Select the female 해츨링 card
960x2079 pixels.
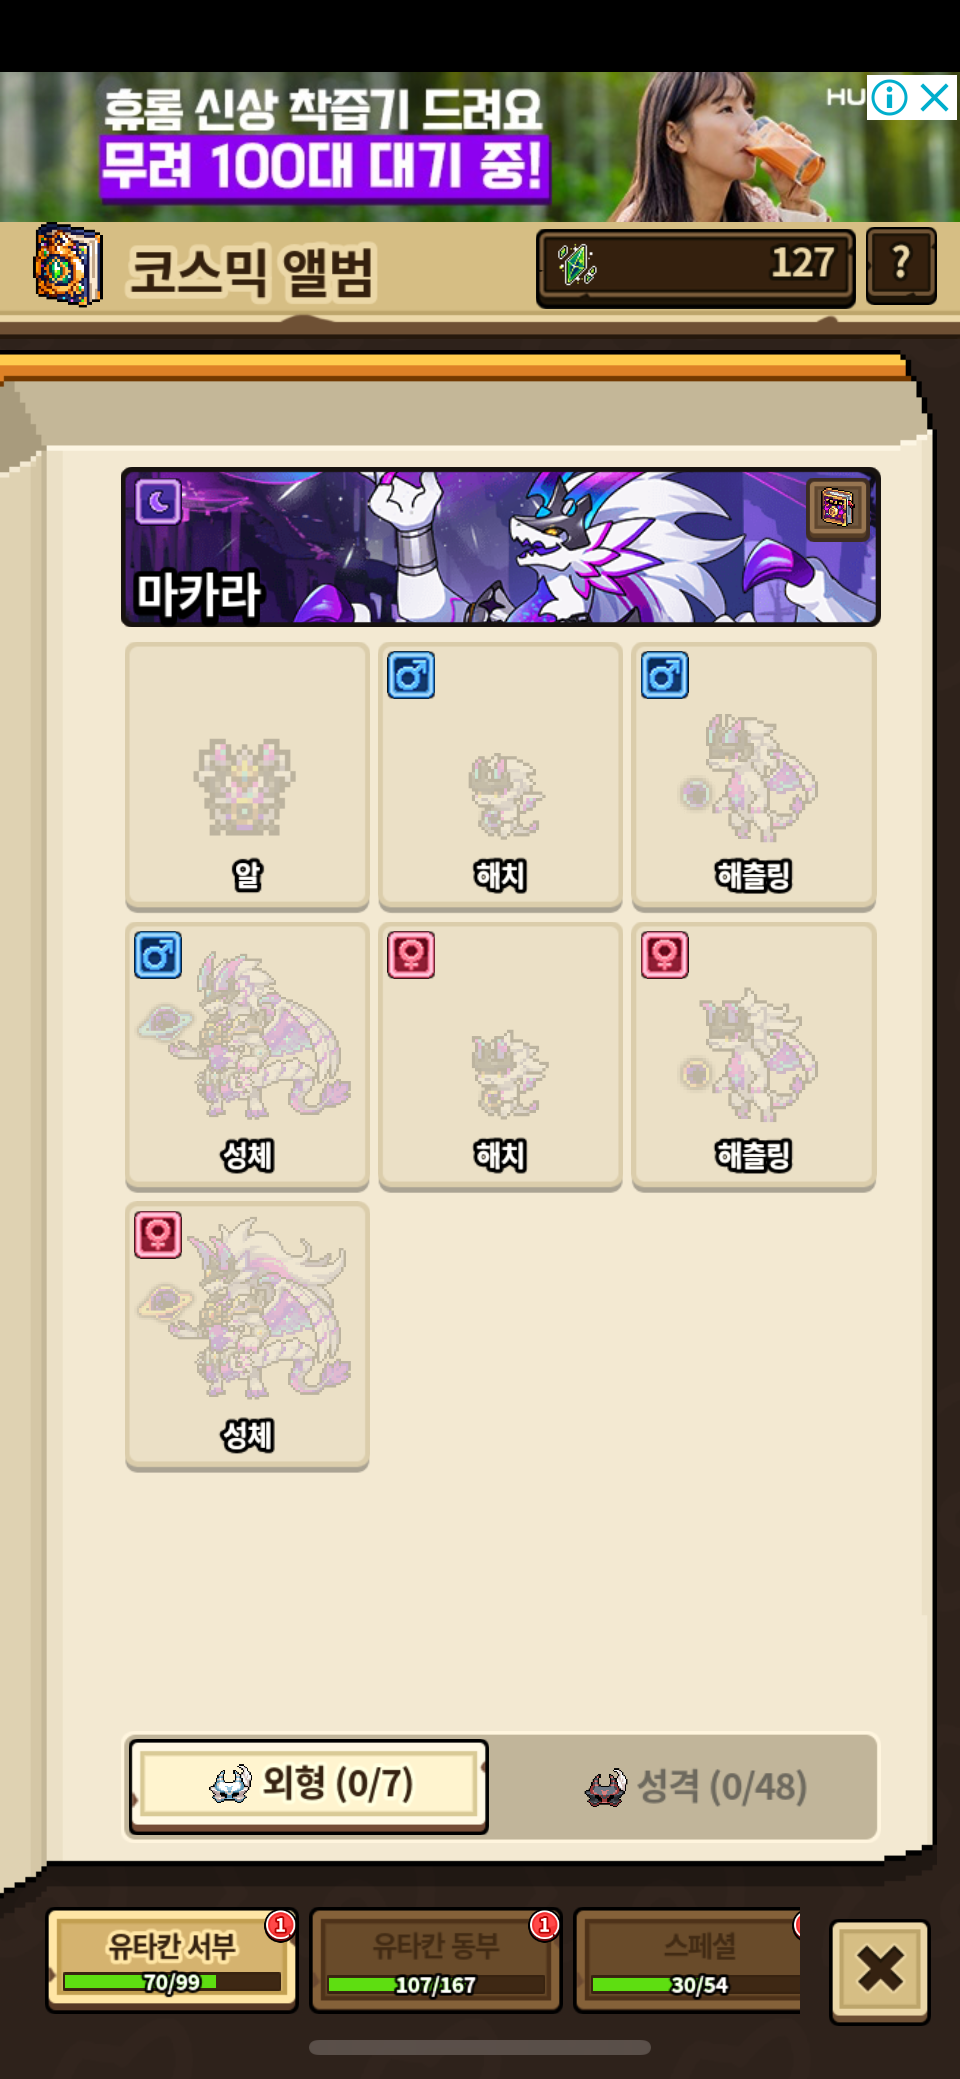click(754, 1056)
